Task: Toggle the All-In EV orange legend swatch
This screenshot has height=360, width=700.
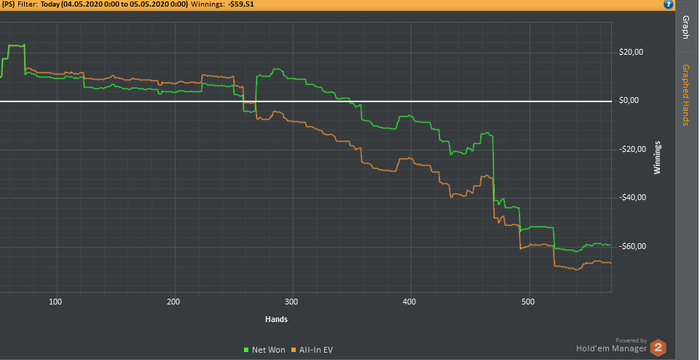Action: [293, 350]
